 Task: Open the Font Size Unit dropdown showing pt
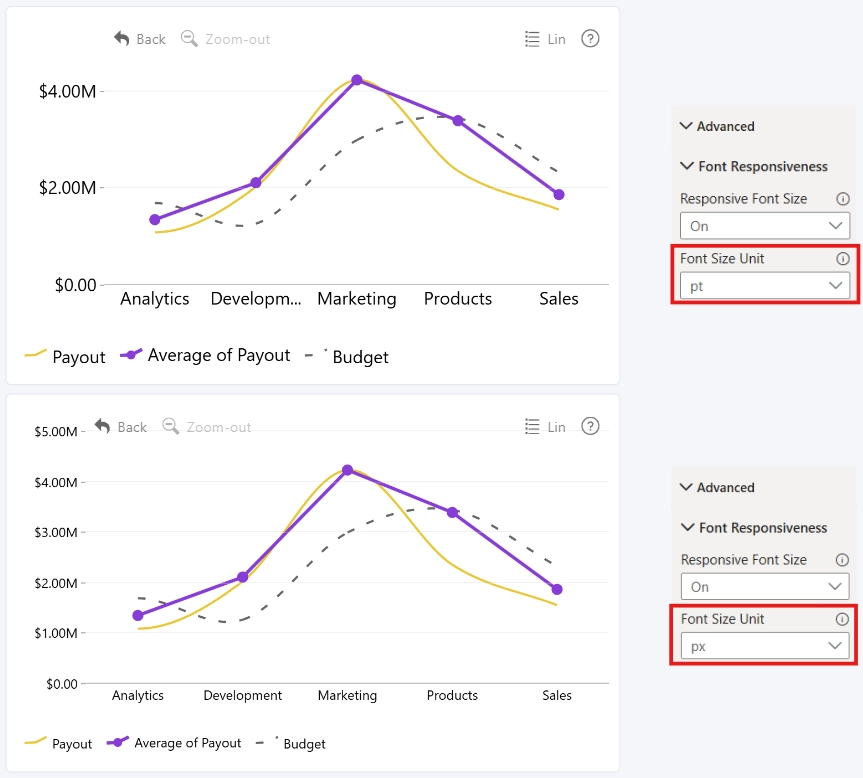[764, 286]
